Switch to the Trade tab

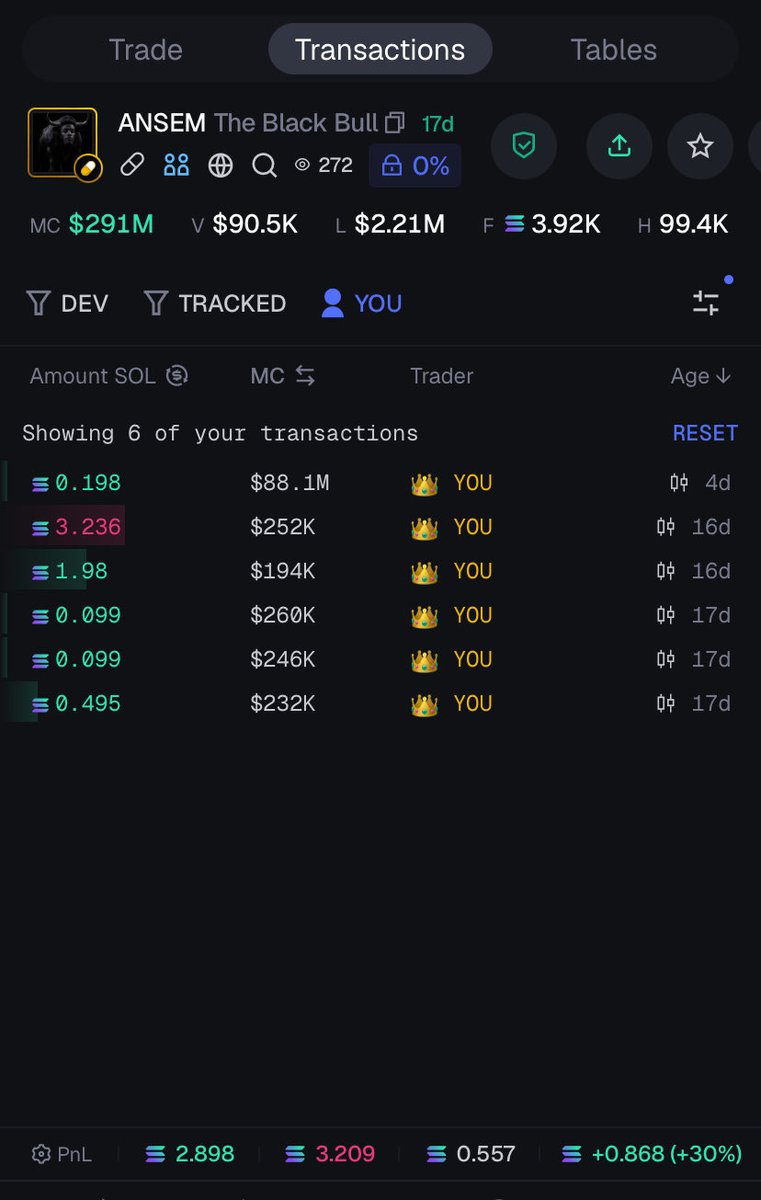click(x=146, y=50)
